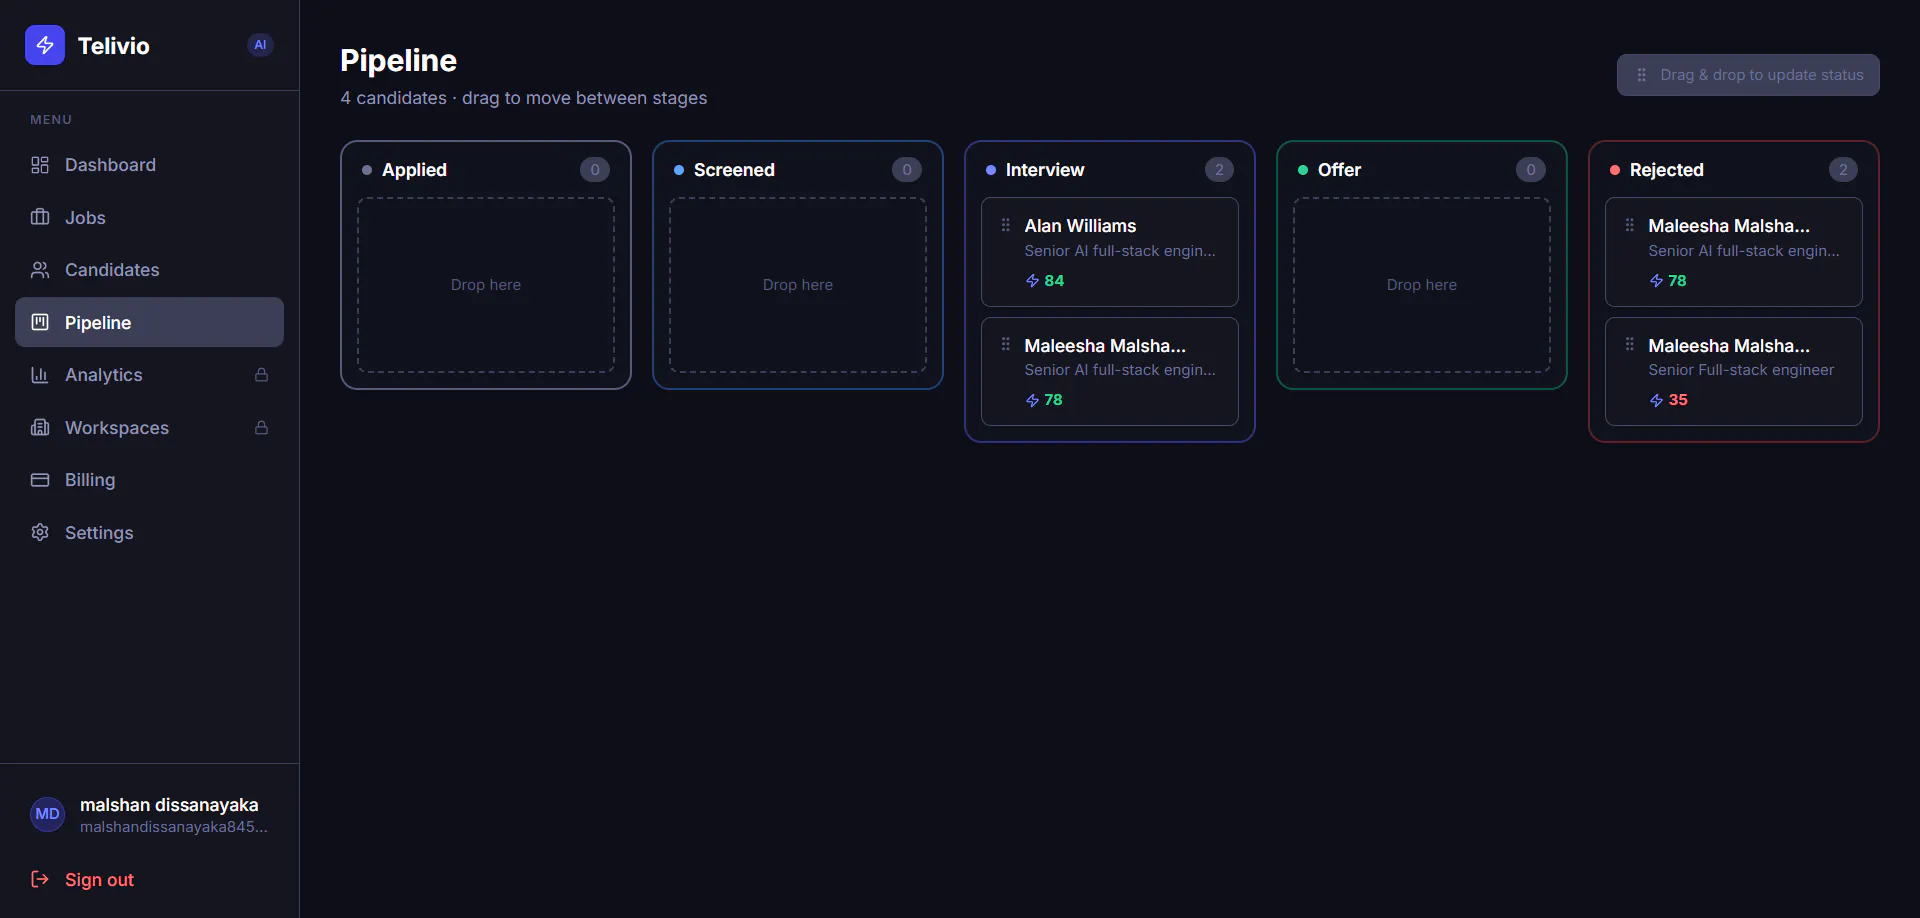1920x918 pixels.
Task: Click the malshan dissanayaka user name
Action: pyautogui.click(x=169, y=805)
